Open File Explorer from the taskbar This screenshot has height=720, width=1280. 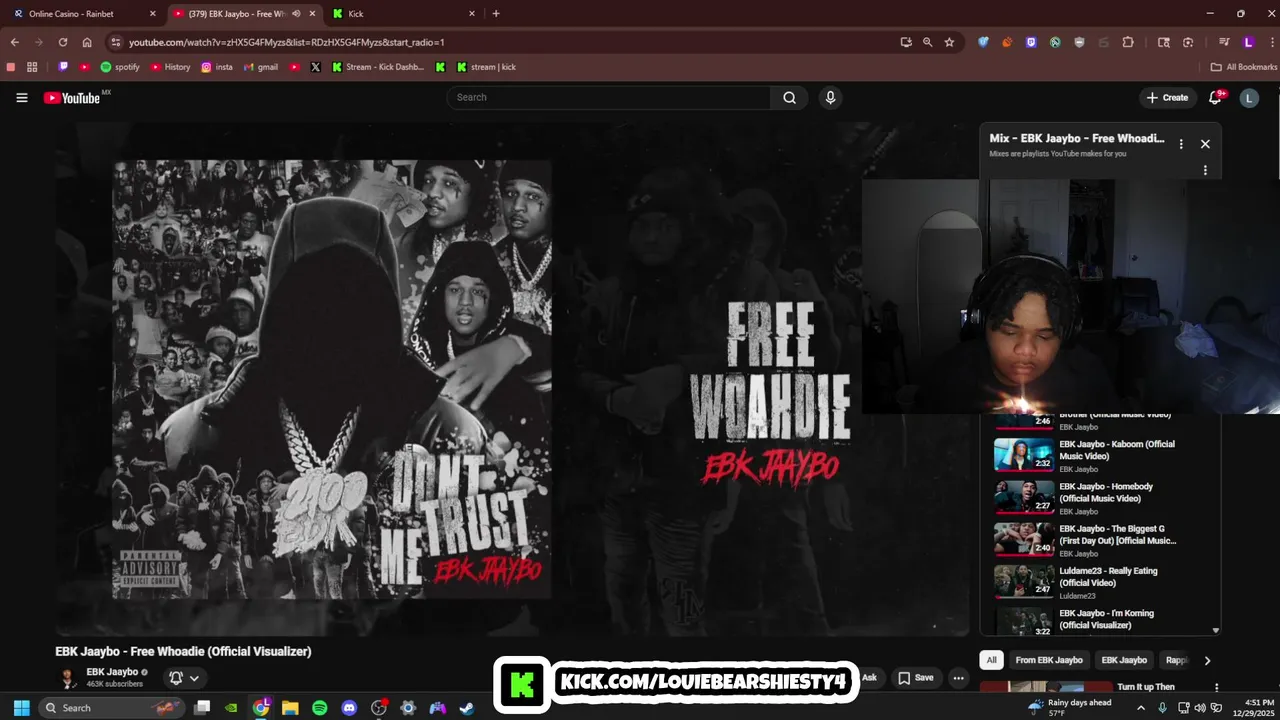click(x=290, y=707)
